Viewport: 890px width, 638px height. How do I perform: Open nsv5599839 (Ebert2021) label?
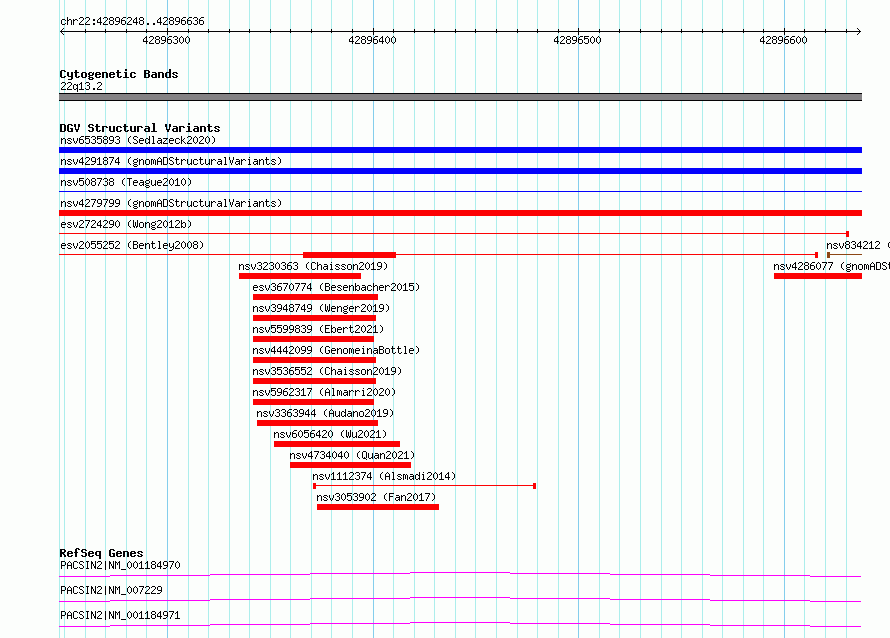[x=318, y=329]
